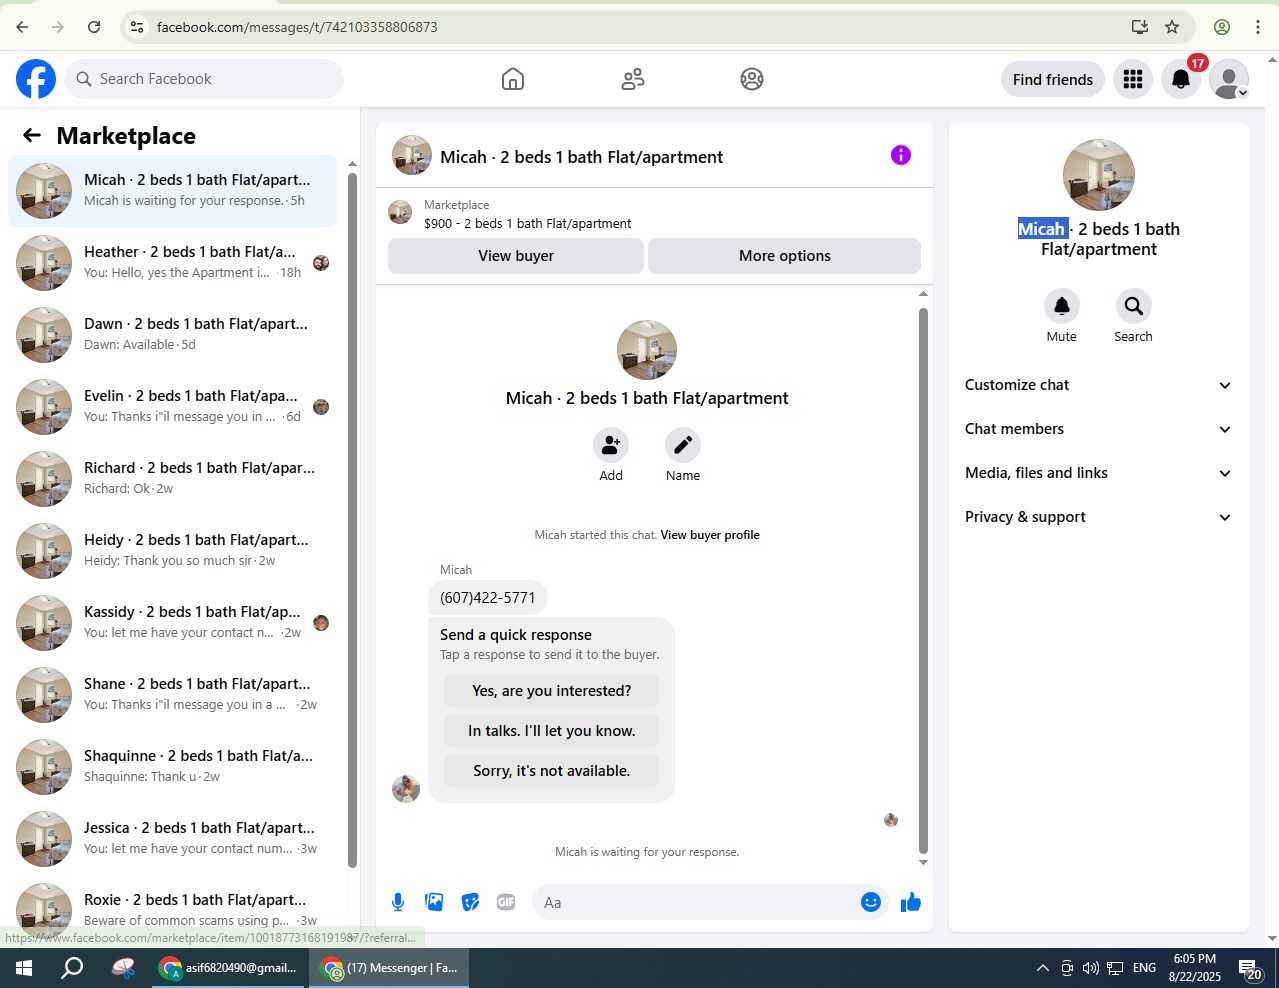Expand Chat members section
The image size is (1279, 988).
tap(1098, 429)
